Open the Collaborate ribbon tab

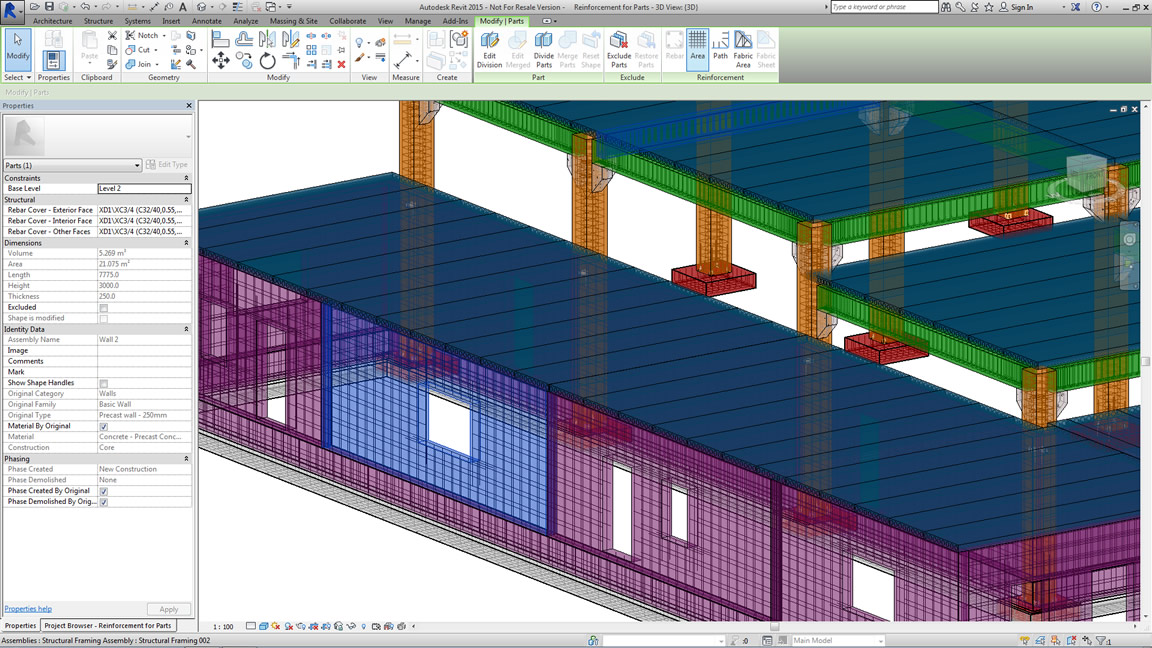(x=348, y=21)
